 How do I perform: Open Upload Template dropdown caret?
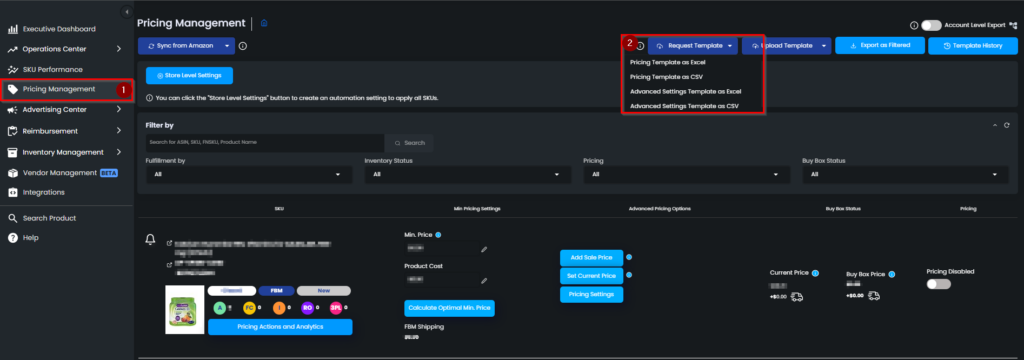point(825,46)
